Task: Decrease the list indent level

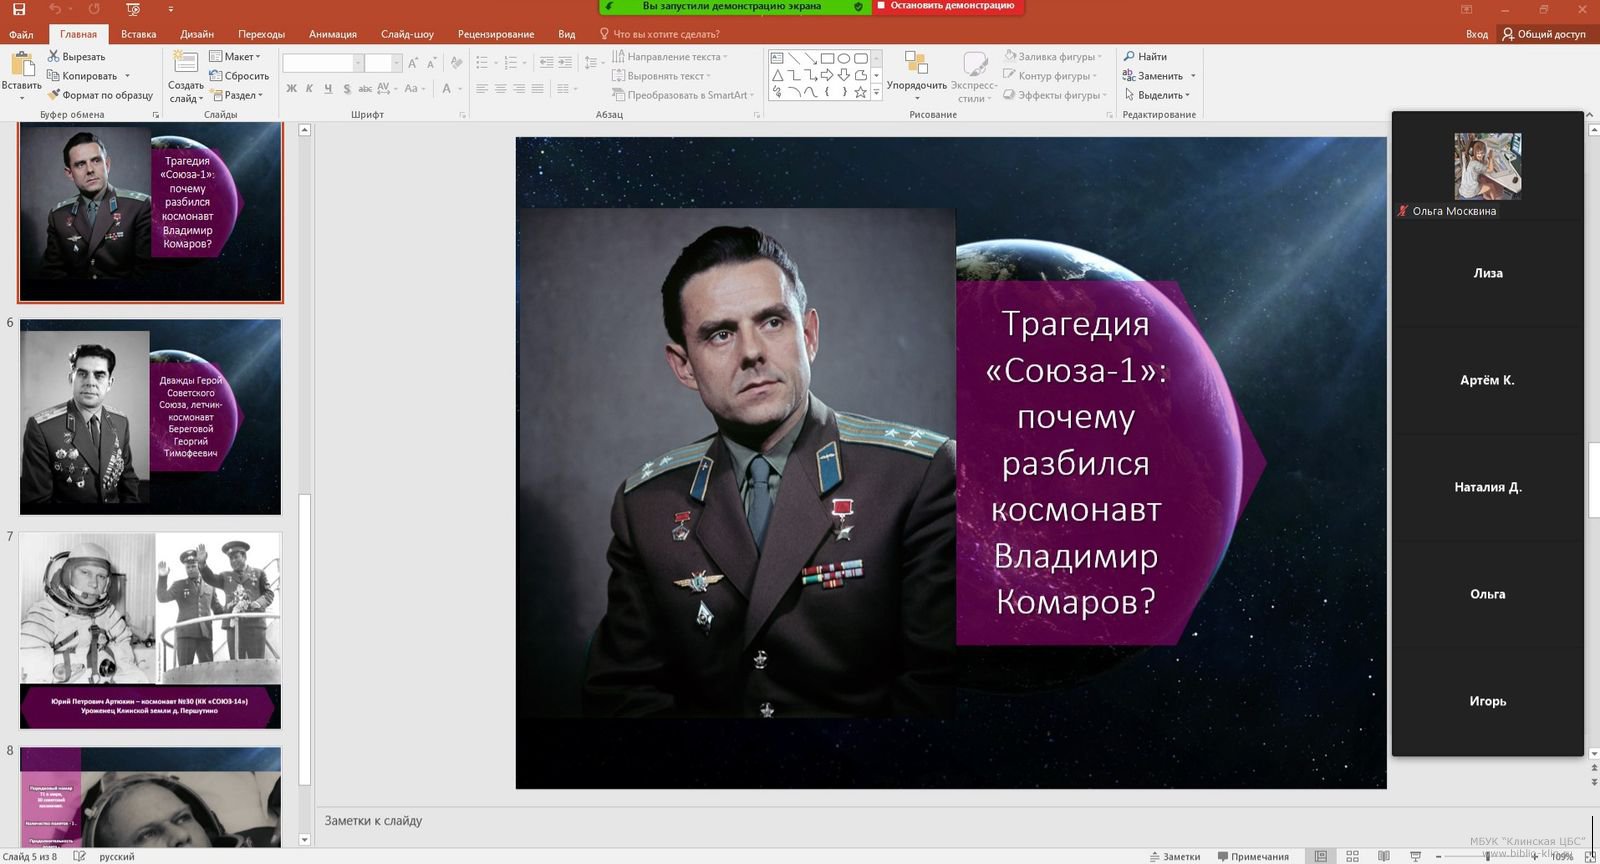Action: [x=546, y=63]
